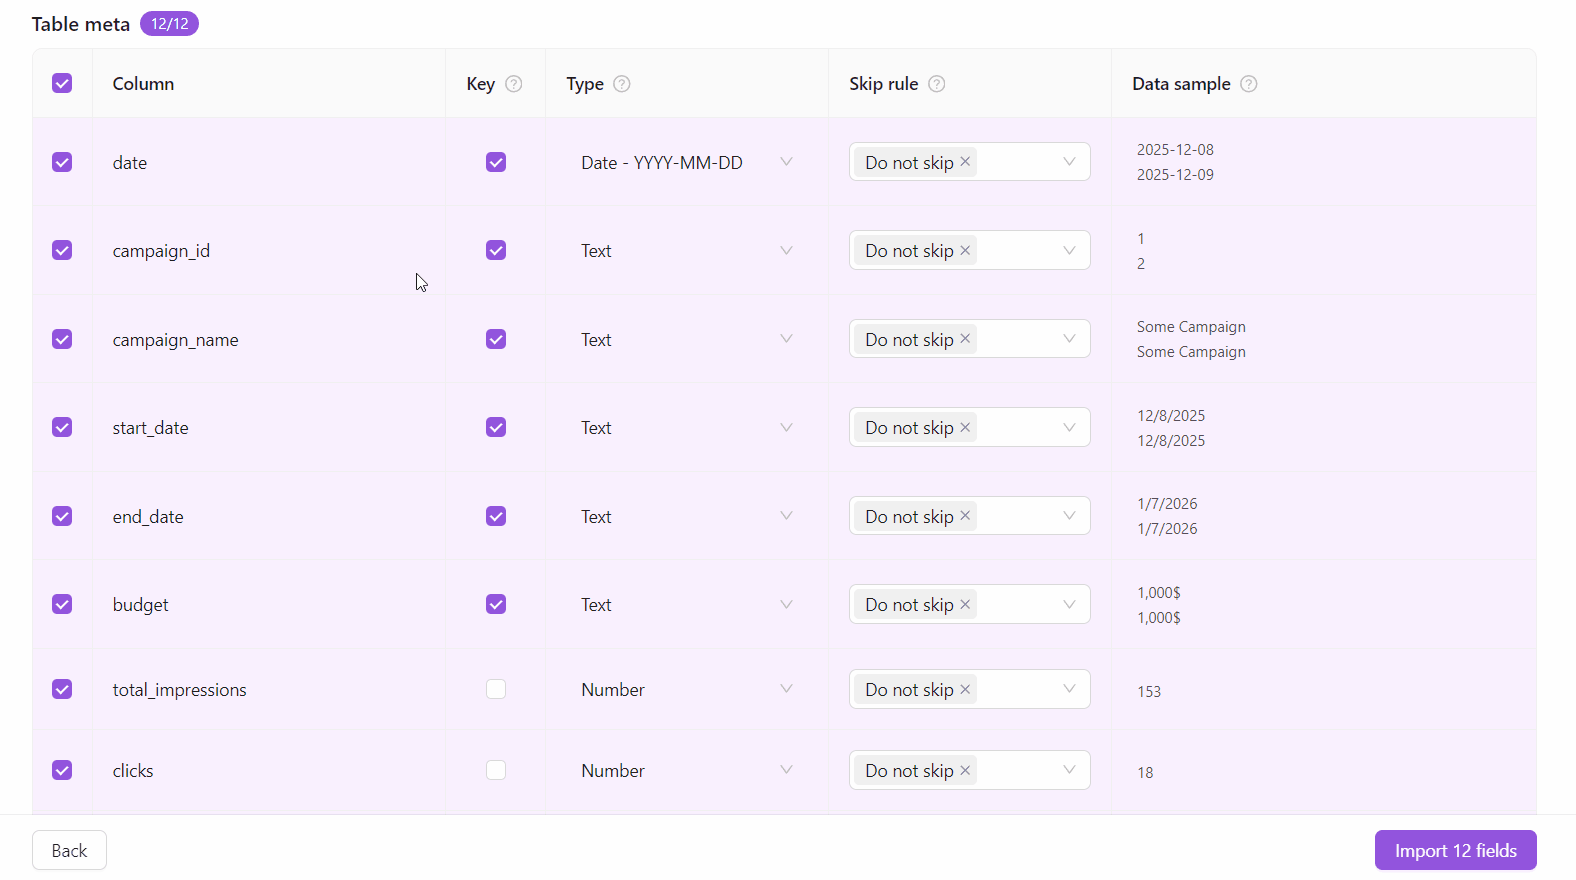This screenshot has height=880, width=1576.
Task: Disable the Key checkbox for campaign_name
Action: [x=496, y=339]
